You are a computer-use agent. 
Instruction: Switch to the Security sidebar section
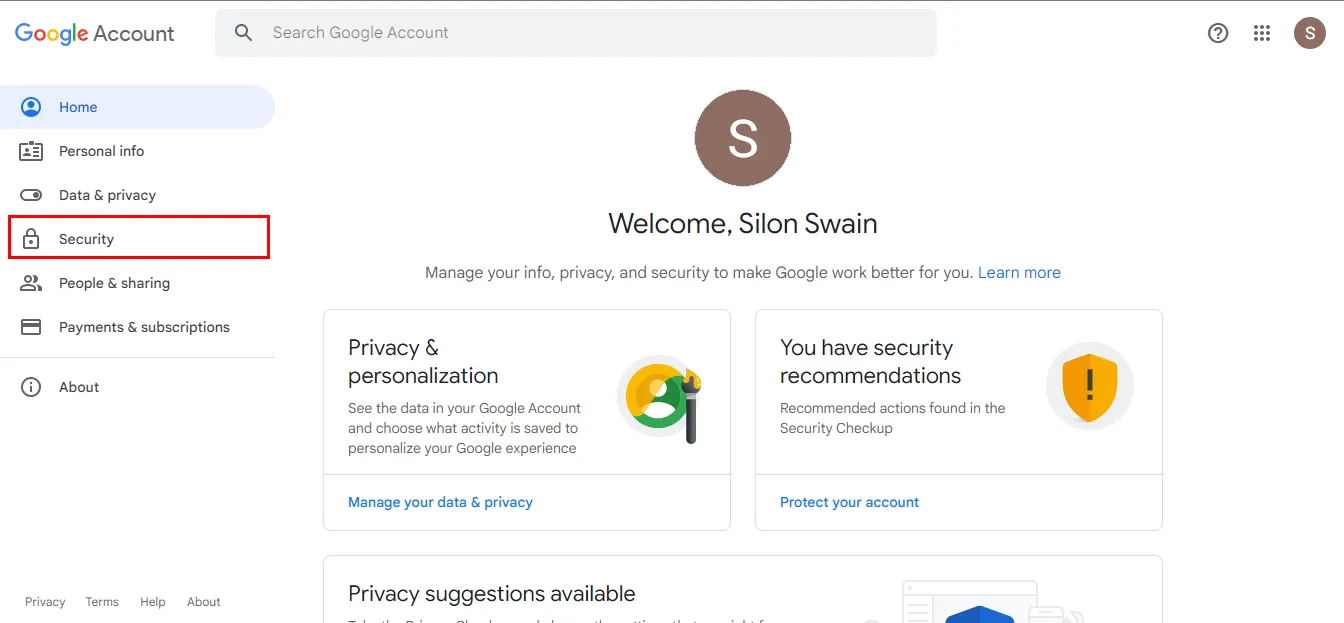tap(85, 238)
